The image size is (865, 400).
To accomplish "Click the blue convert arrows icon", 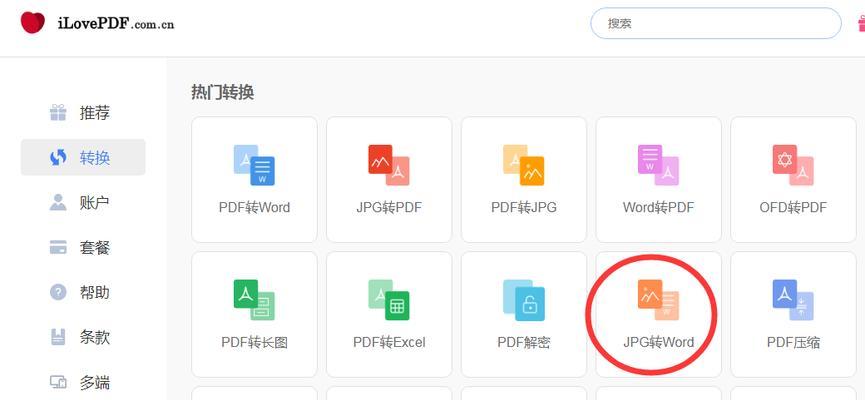I will [58, 158].
